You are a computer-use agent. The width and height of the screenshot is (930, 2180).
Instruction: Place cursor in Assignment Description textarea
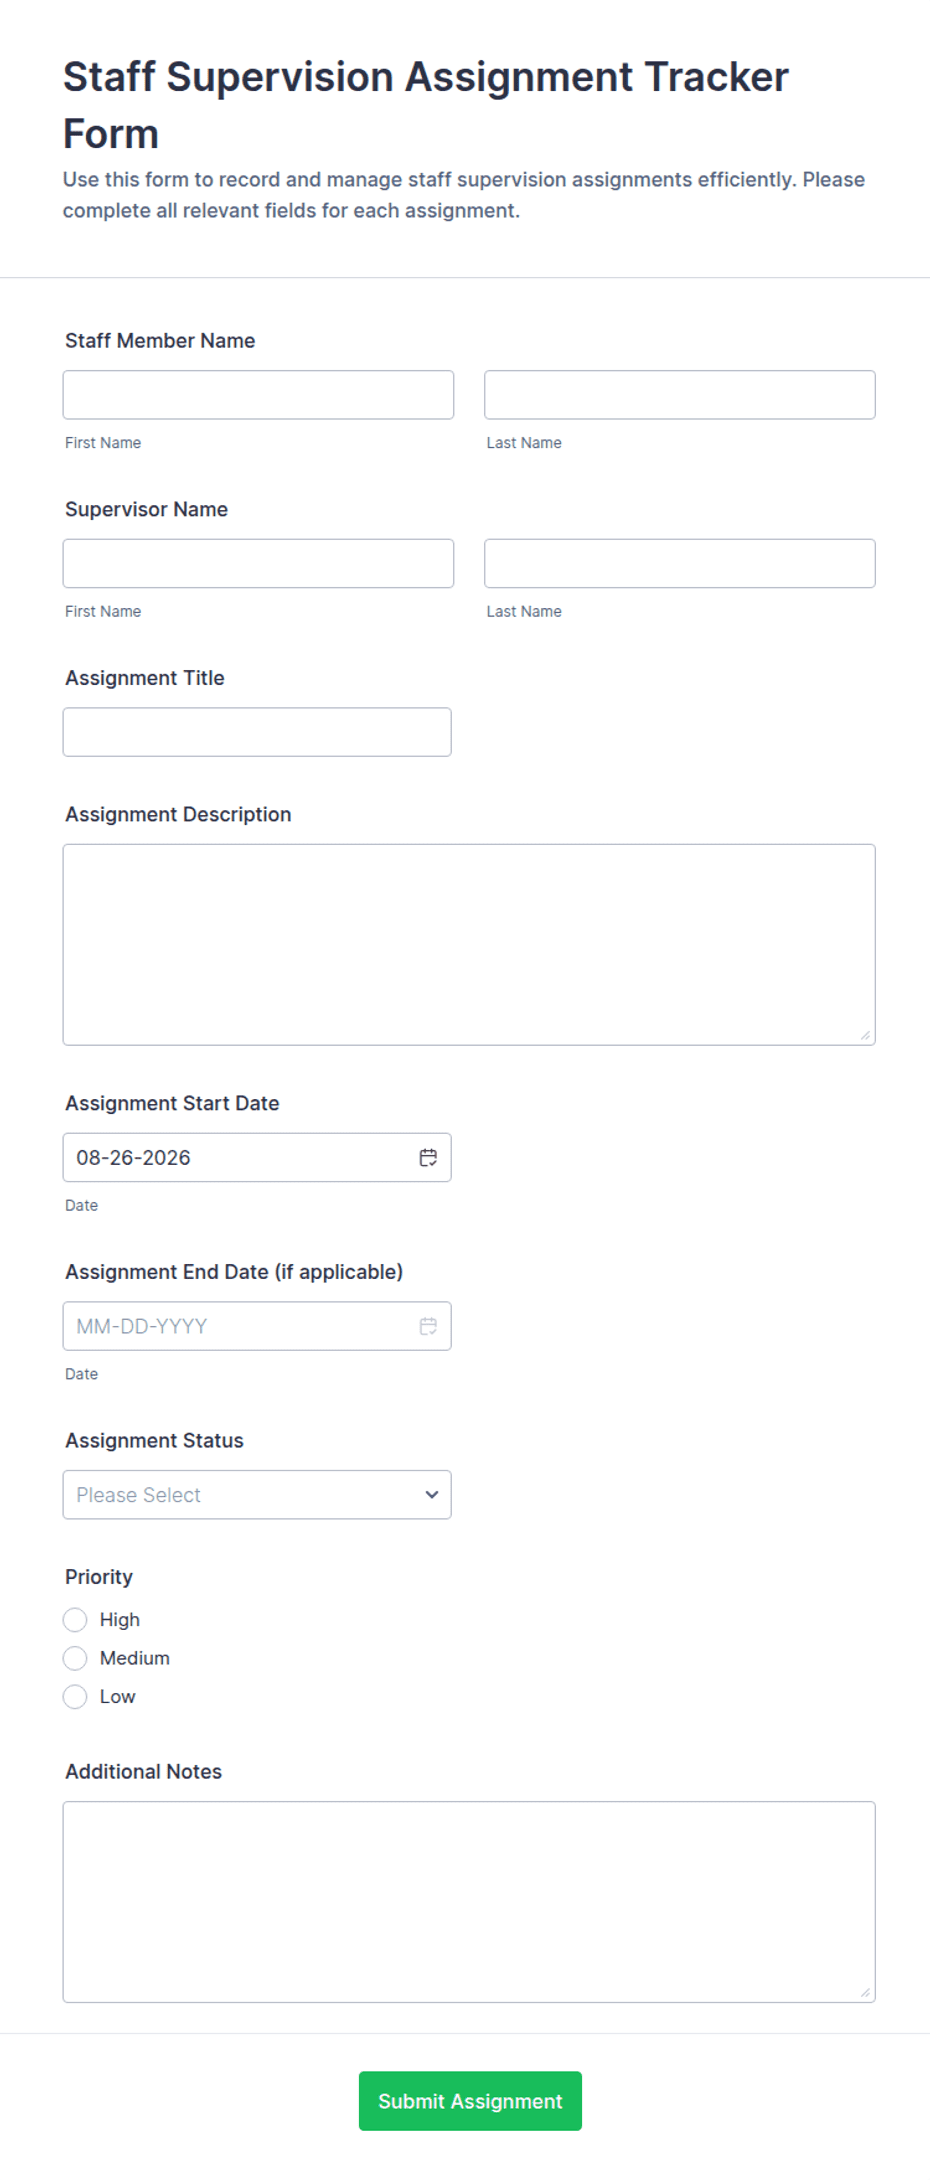(x=469, y=945)
